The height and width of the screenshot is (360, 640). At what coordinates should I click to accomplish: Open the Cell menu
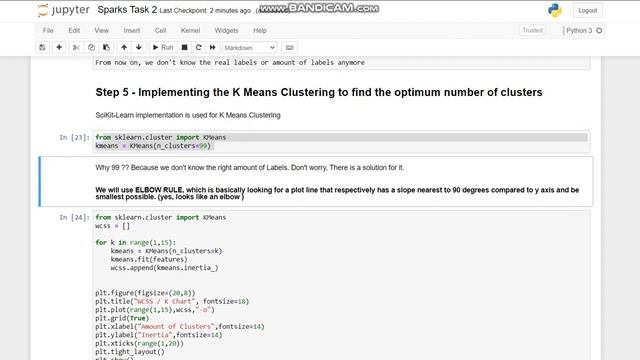click(x=160, y=31)
